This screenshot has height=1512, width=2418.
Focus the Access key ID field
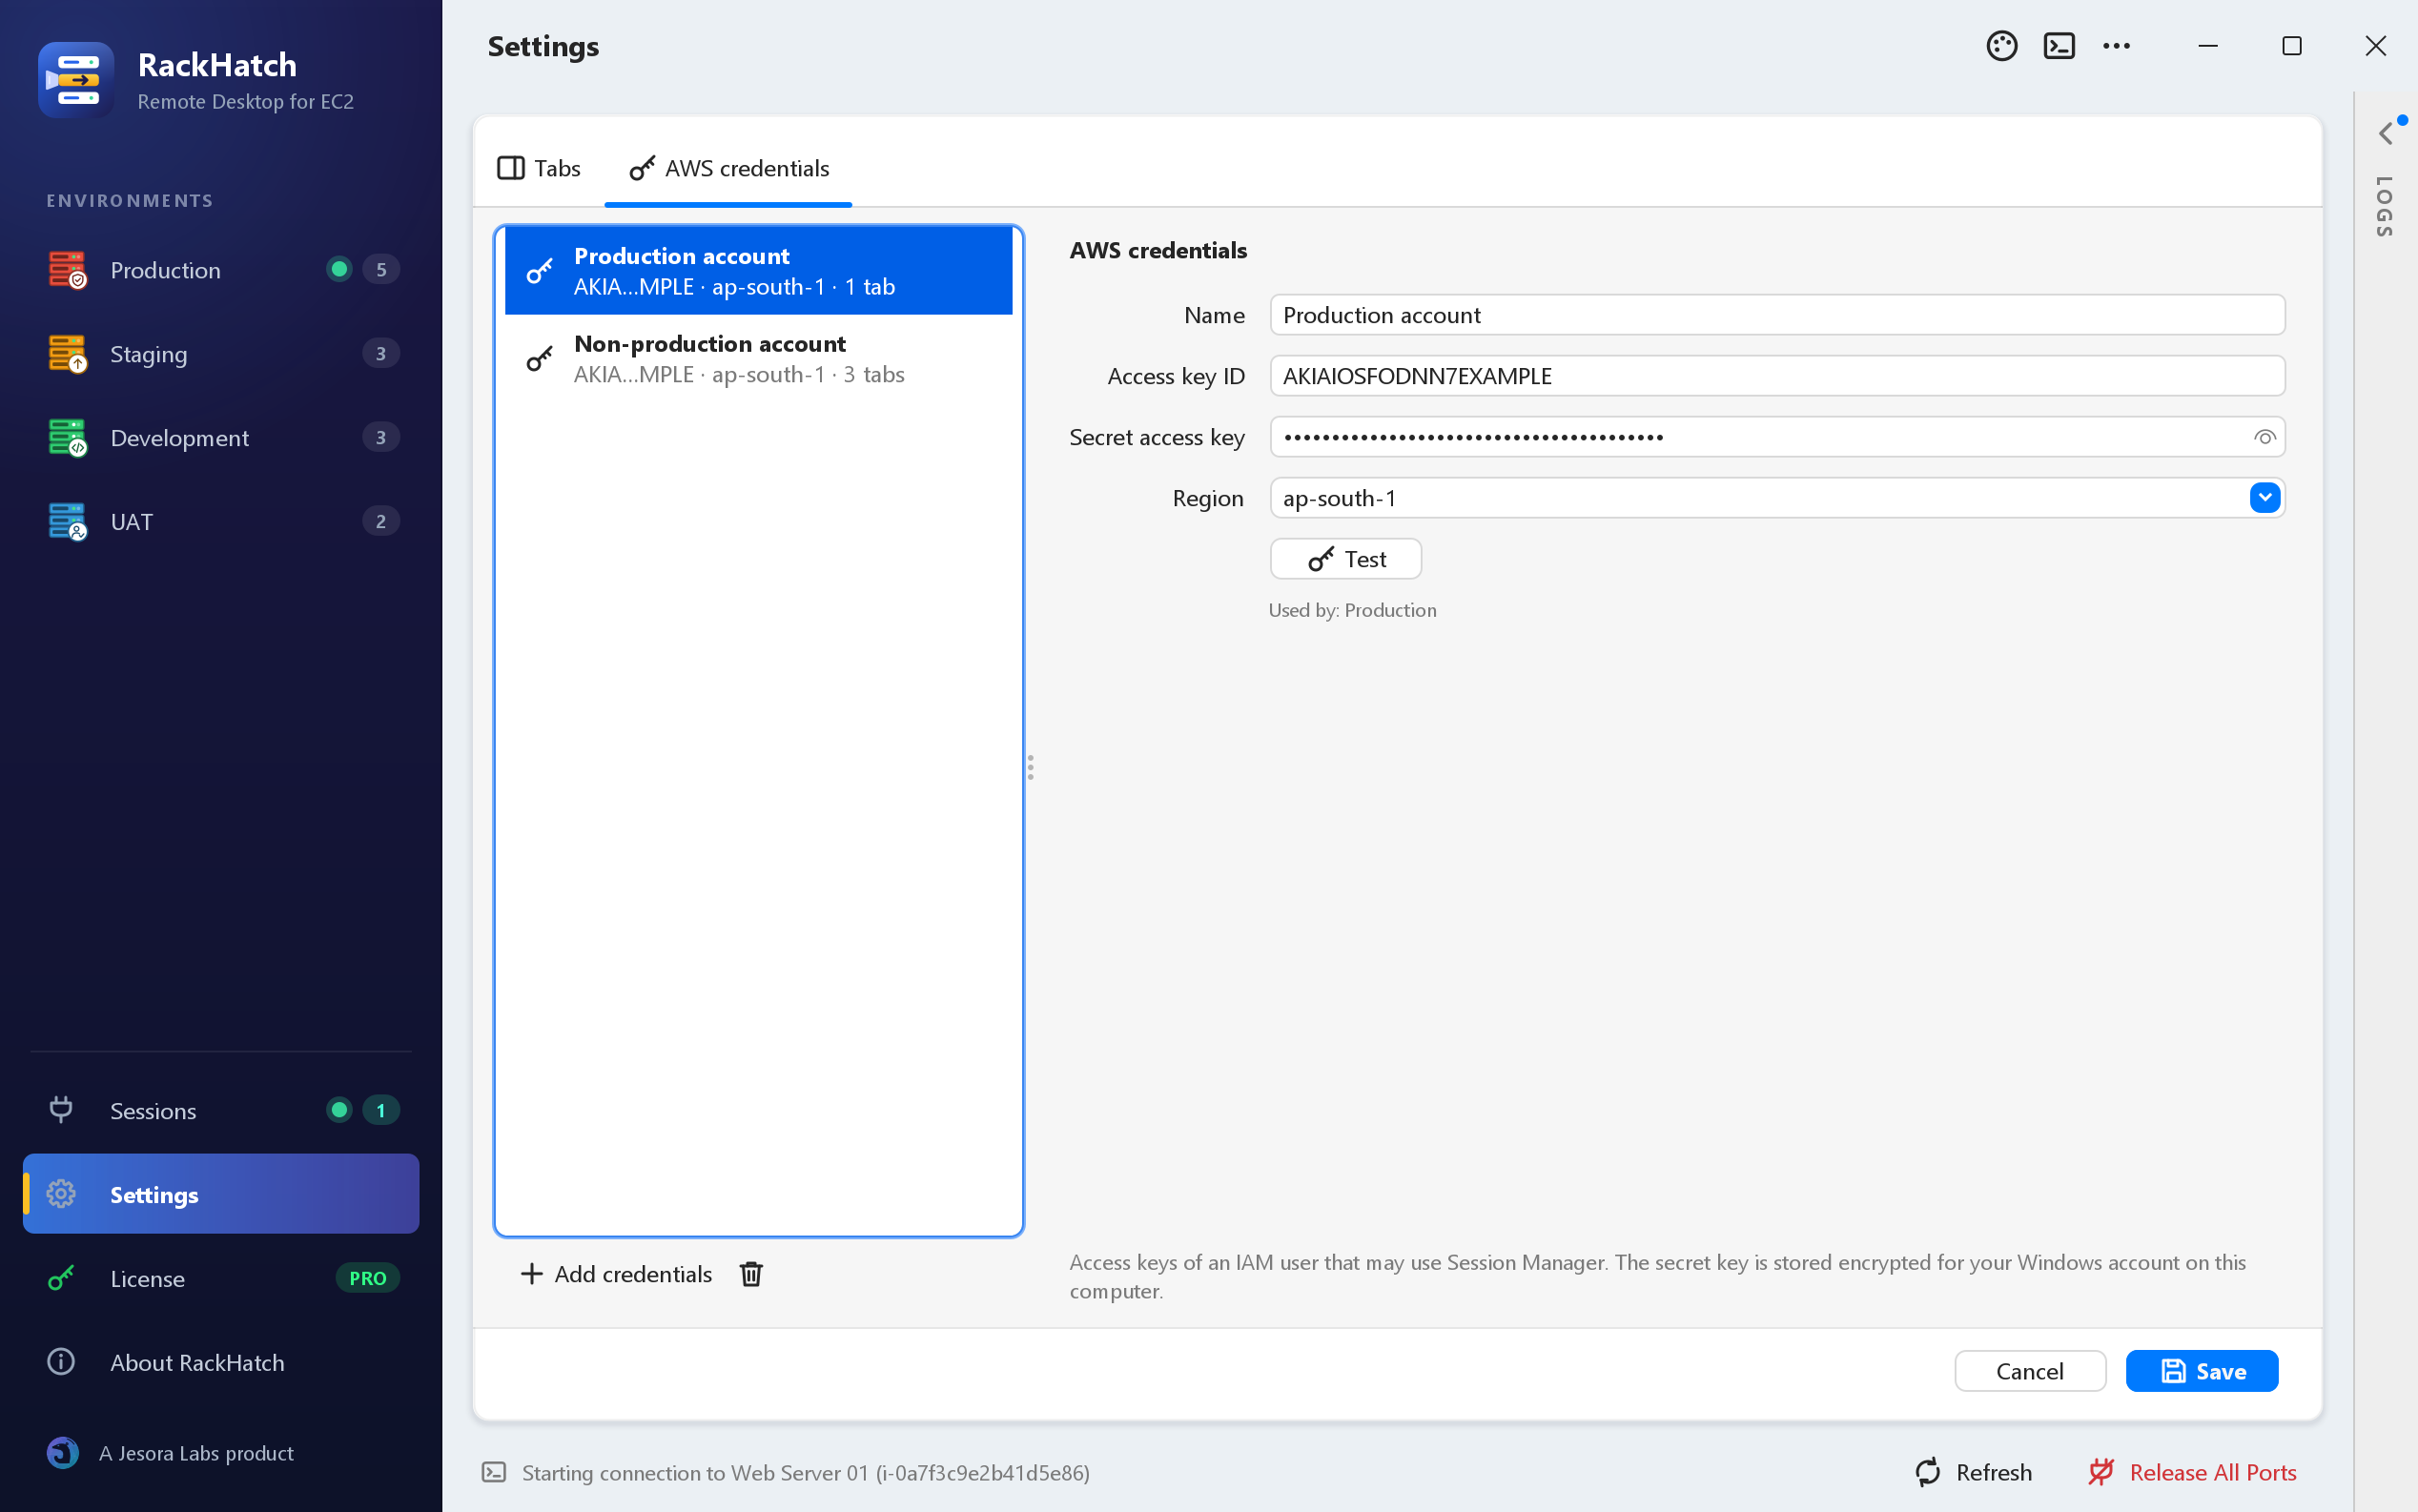[1777, 376]
